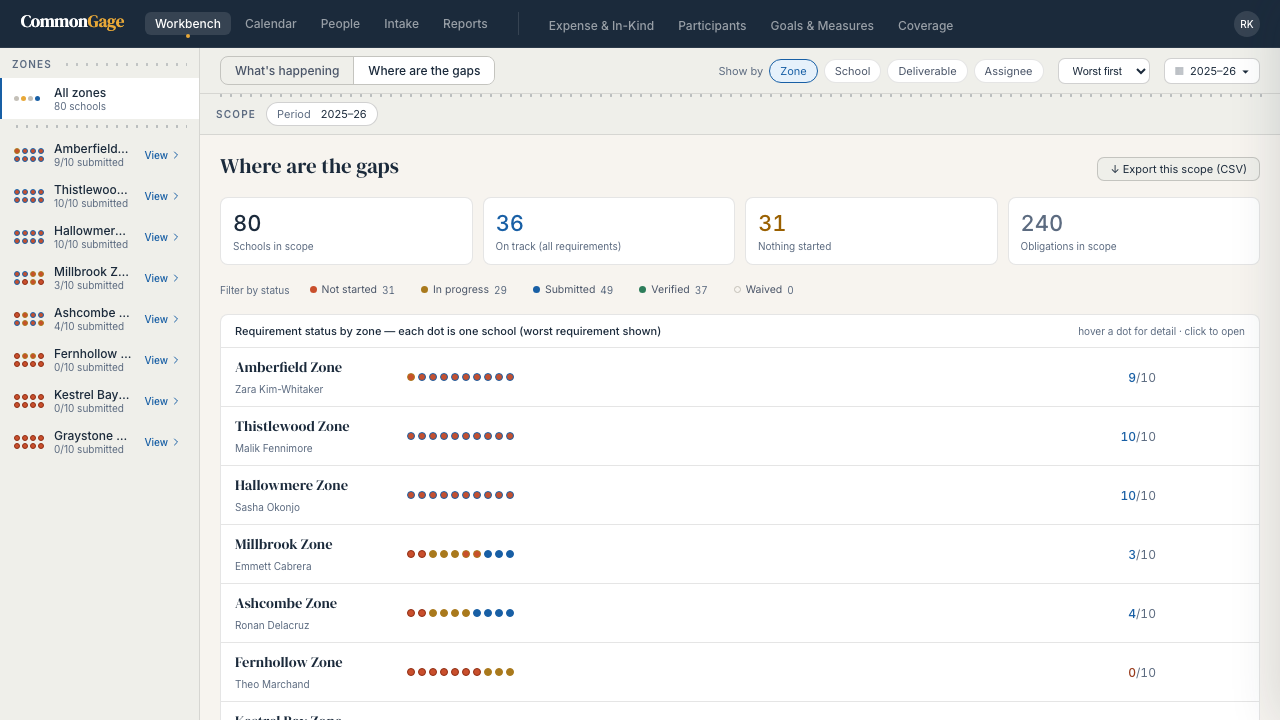The height and width of the screenshot is (720, 1280).
Task: View Amberfield zone in sidebar
Action: tap(162, 155)
